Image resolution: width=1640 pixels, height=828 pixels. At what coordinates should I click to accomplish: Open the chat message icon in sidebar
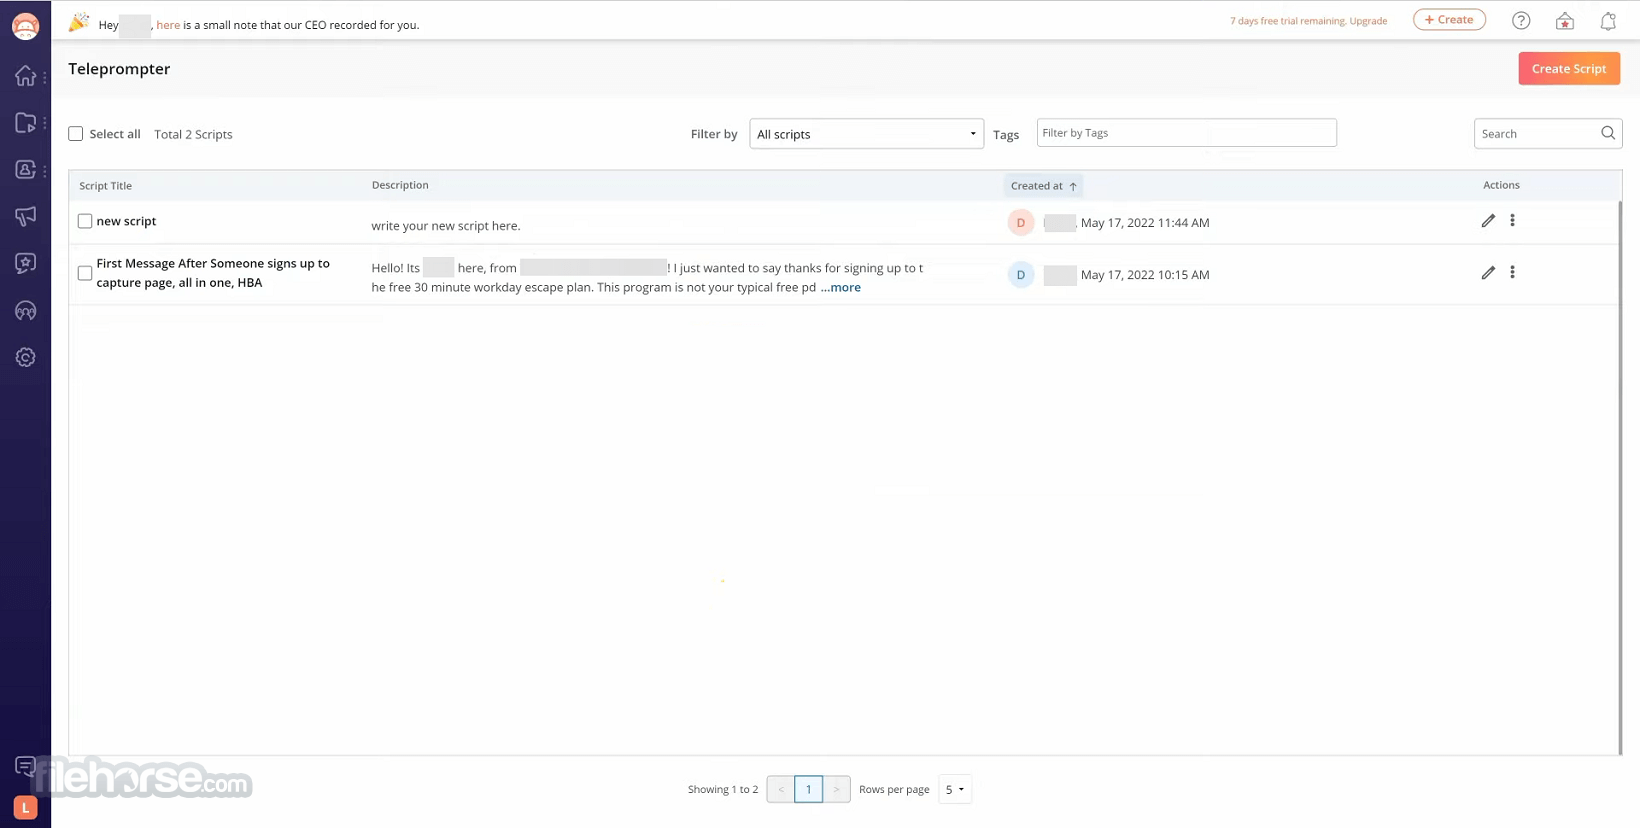pos(25,767)
